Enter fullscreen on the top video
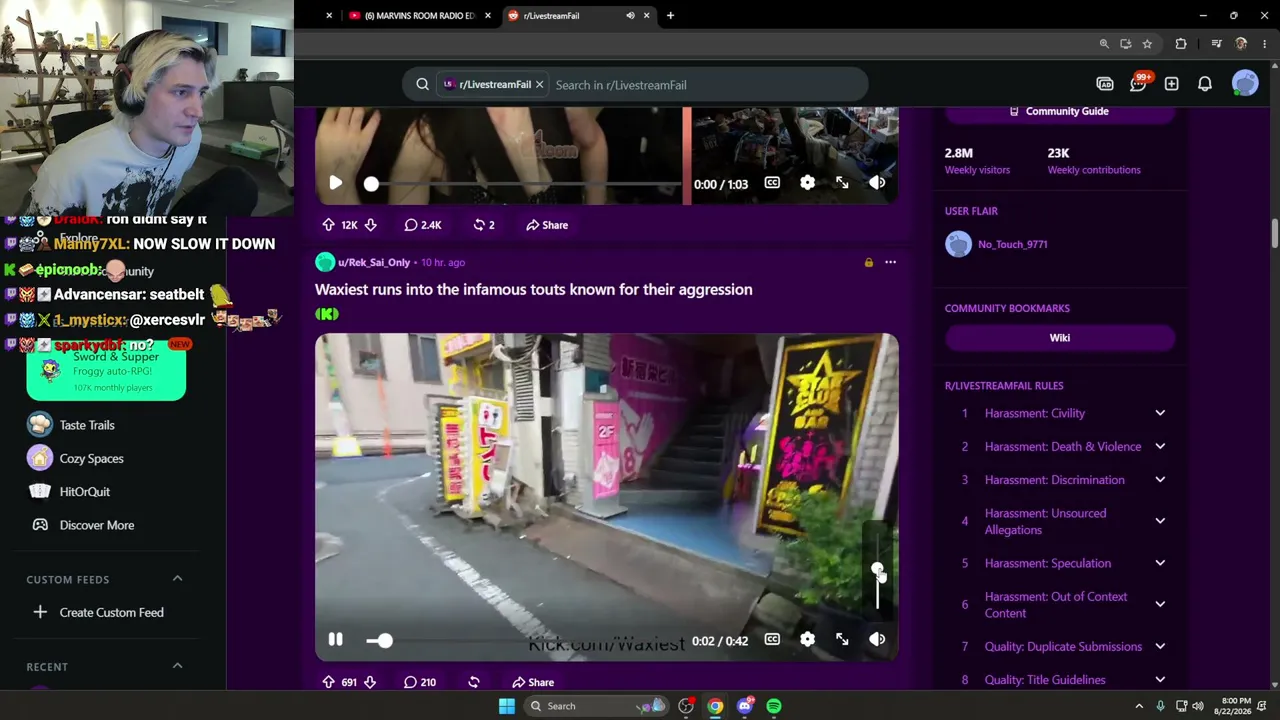The height and width of the screenshot is (720, 1280). [x=842, y=183]
